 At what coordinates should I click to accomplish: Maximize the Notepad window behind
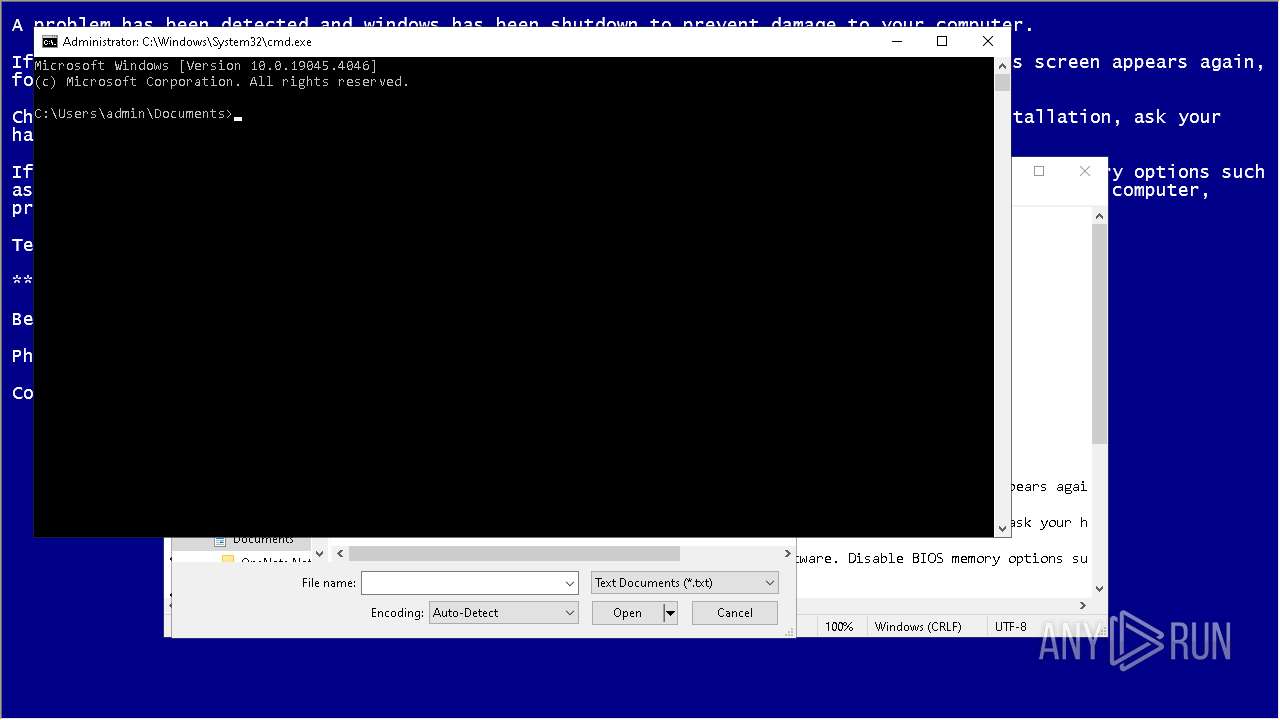pos(1039,171)
